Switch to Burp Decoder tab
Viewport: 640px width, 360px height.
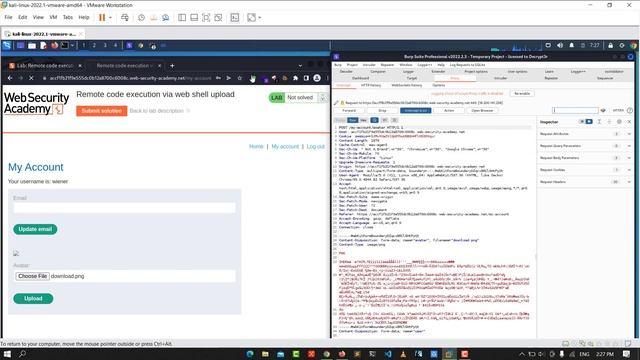pos(346,71)
